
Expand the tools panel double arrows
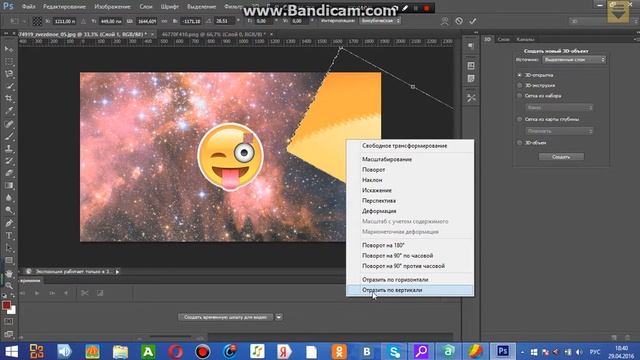click(x=6, y=33)
